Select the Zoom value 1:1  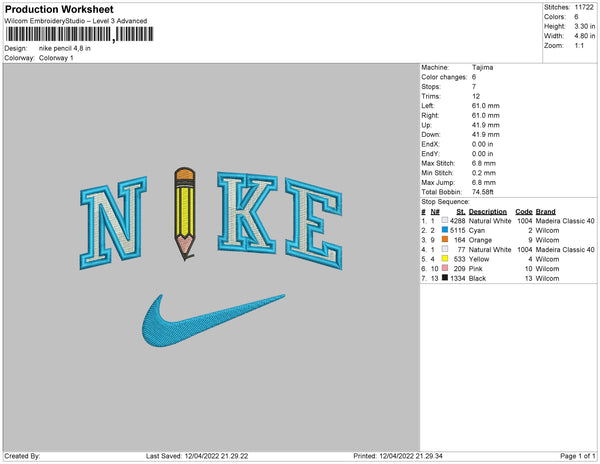(579, 46)
